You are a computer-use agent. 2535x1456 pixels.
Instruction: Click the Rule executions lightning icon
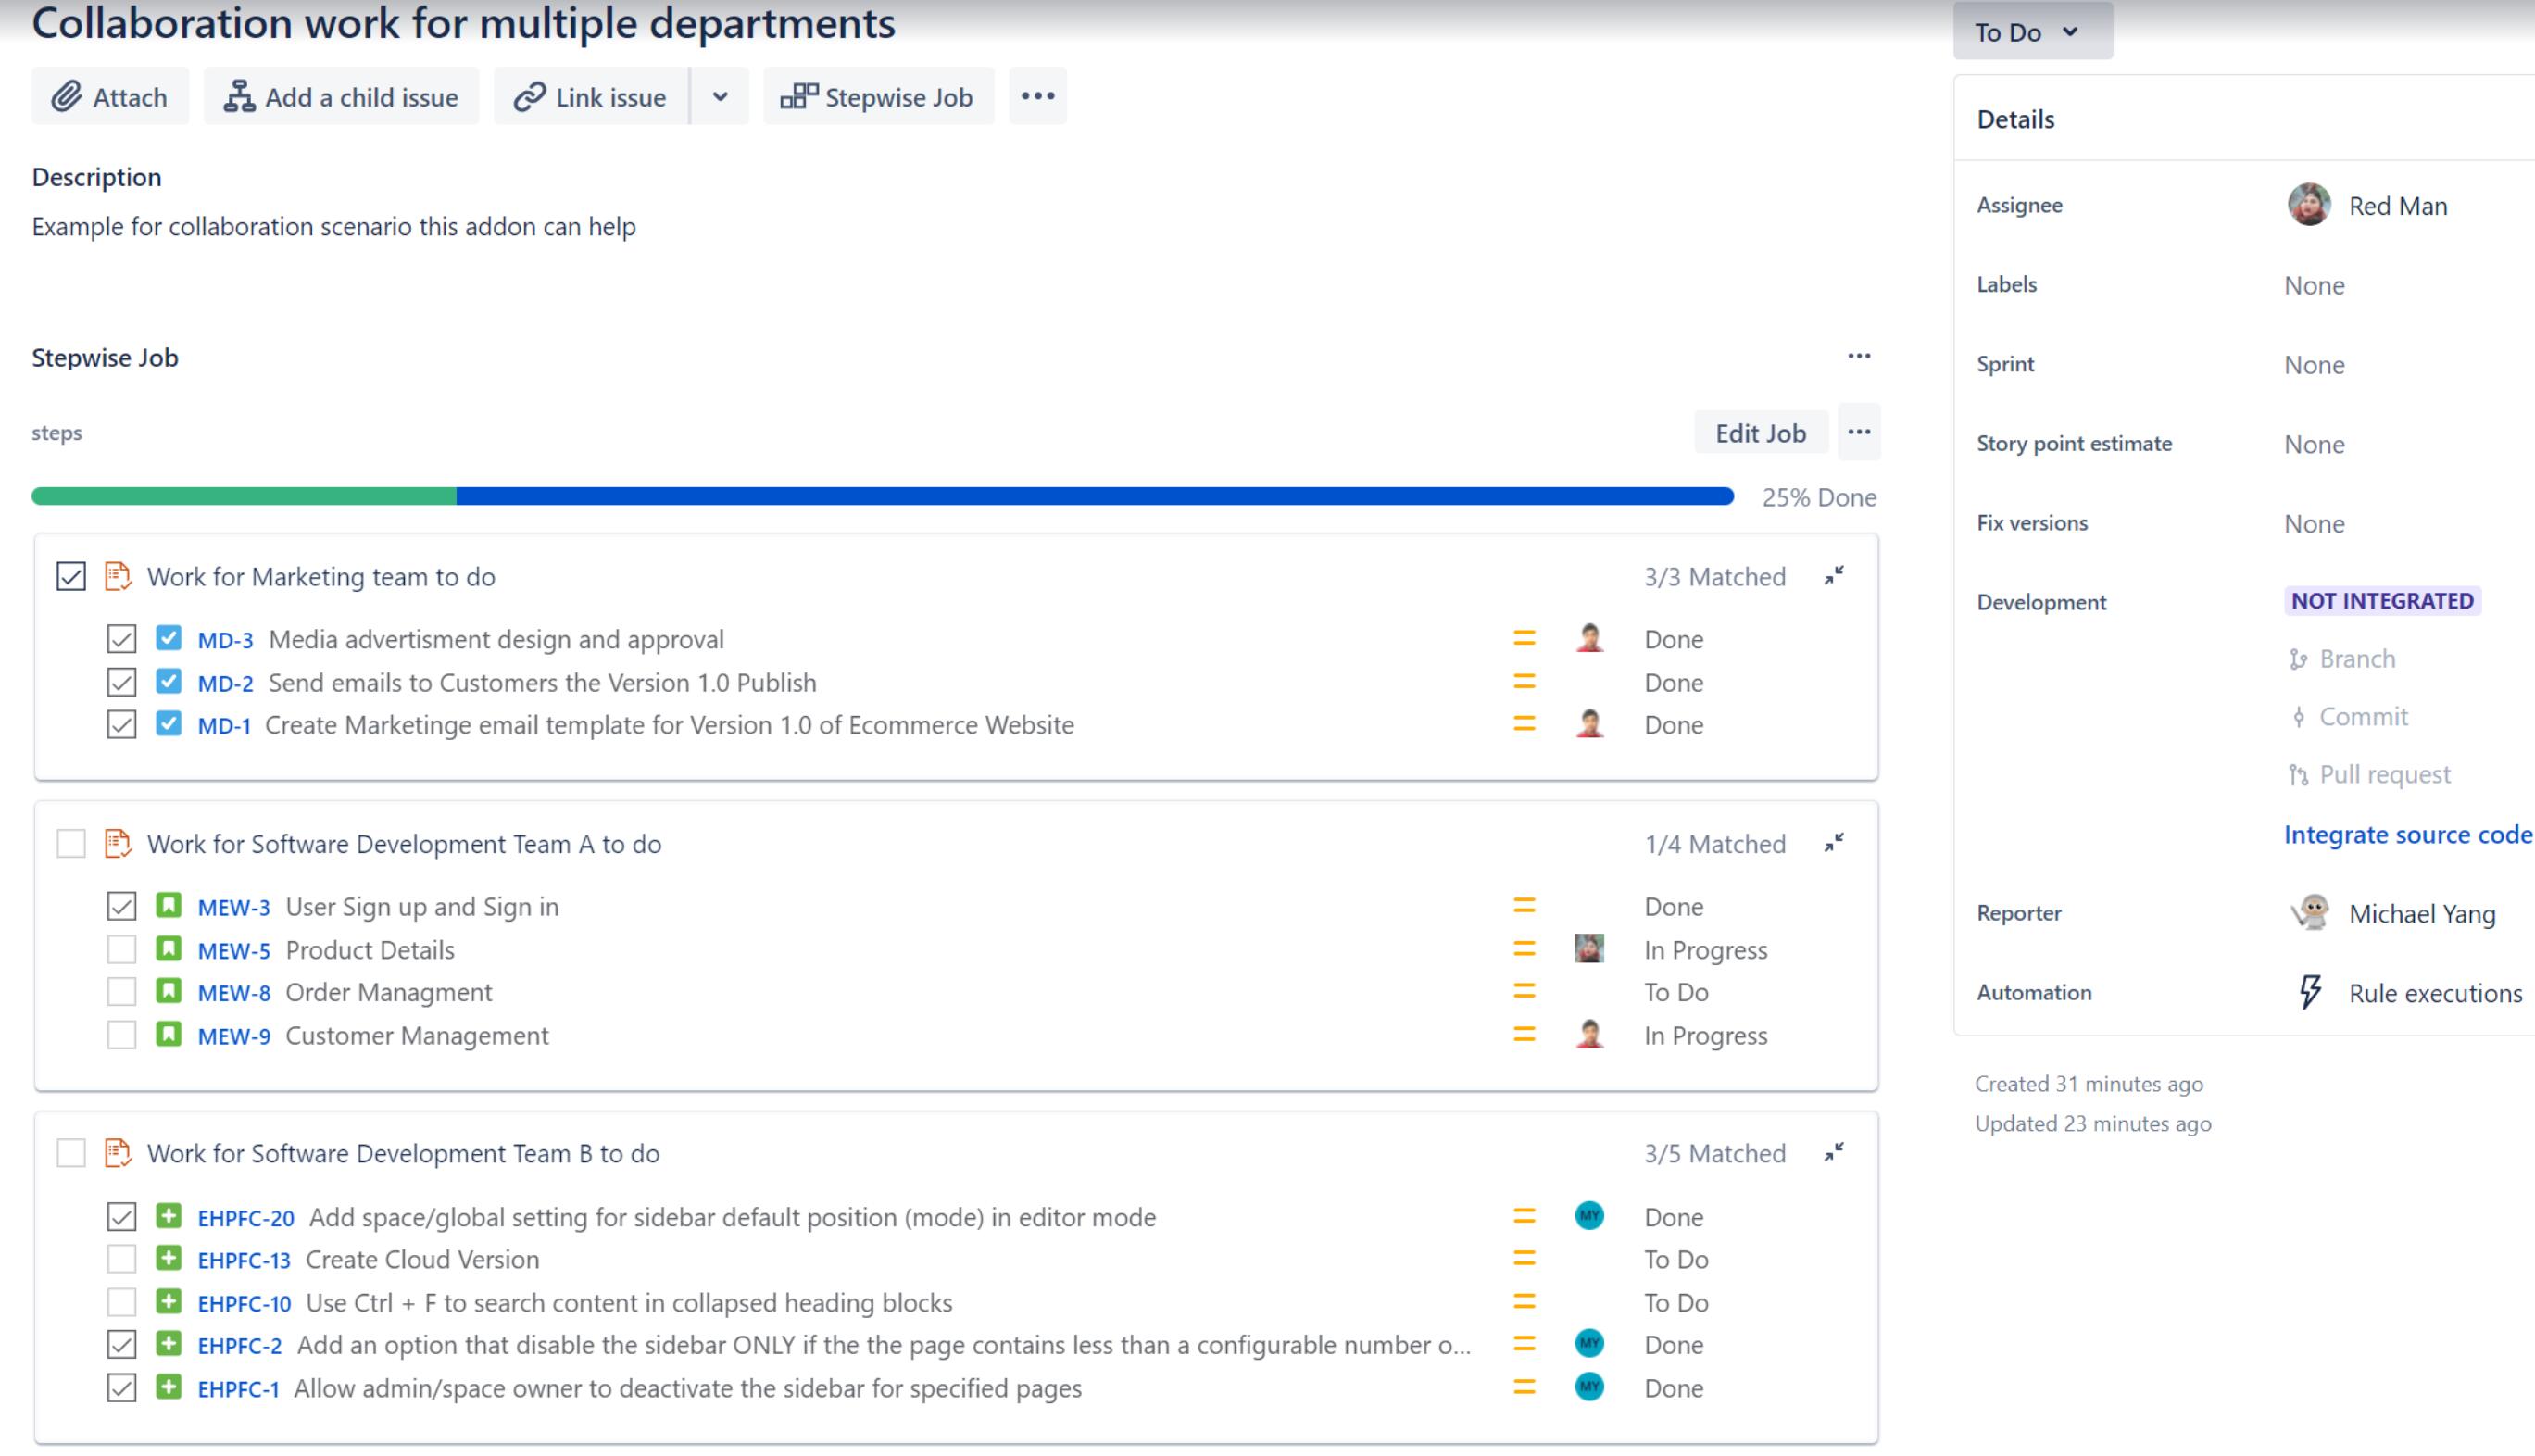(x=2310, y=991)
